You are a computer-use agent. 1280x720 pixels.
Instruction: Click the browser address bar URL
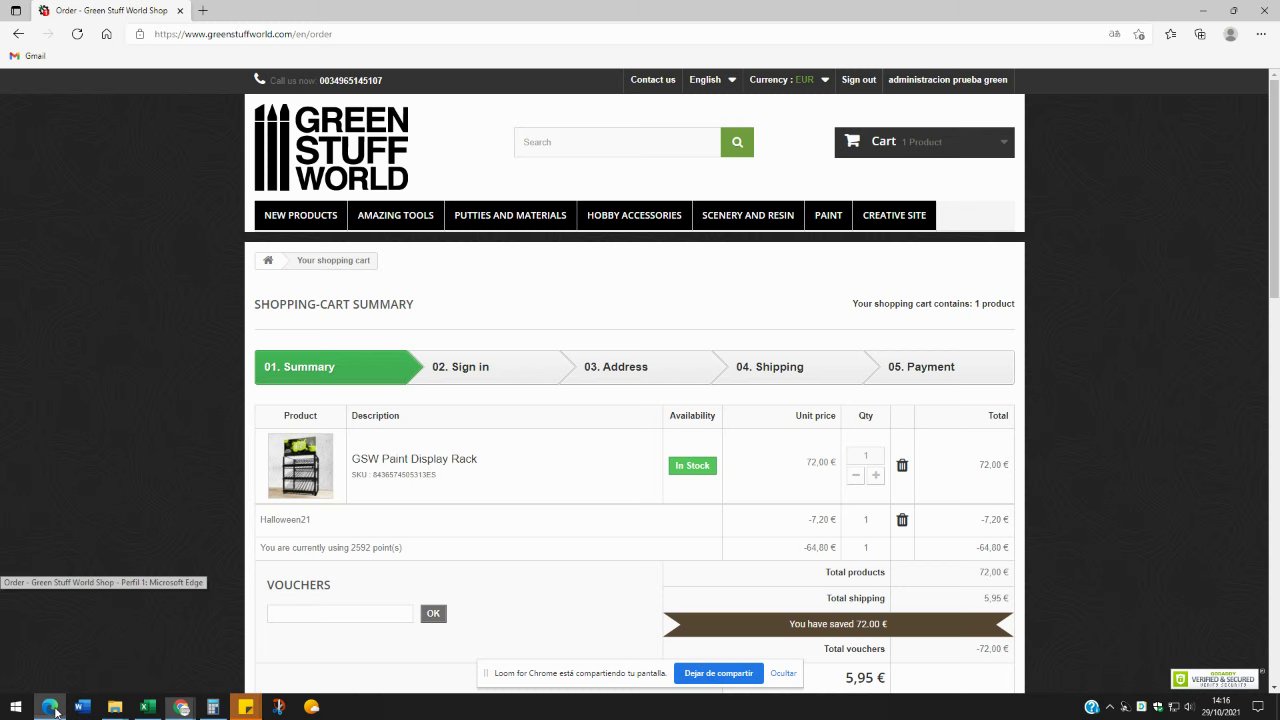coord(243,34)
